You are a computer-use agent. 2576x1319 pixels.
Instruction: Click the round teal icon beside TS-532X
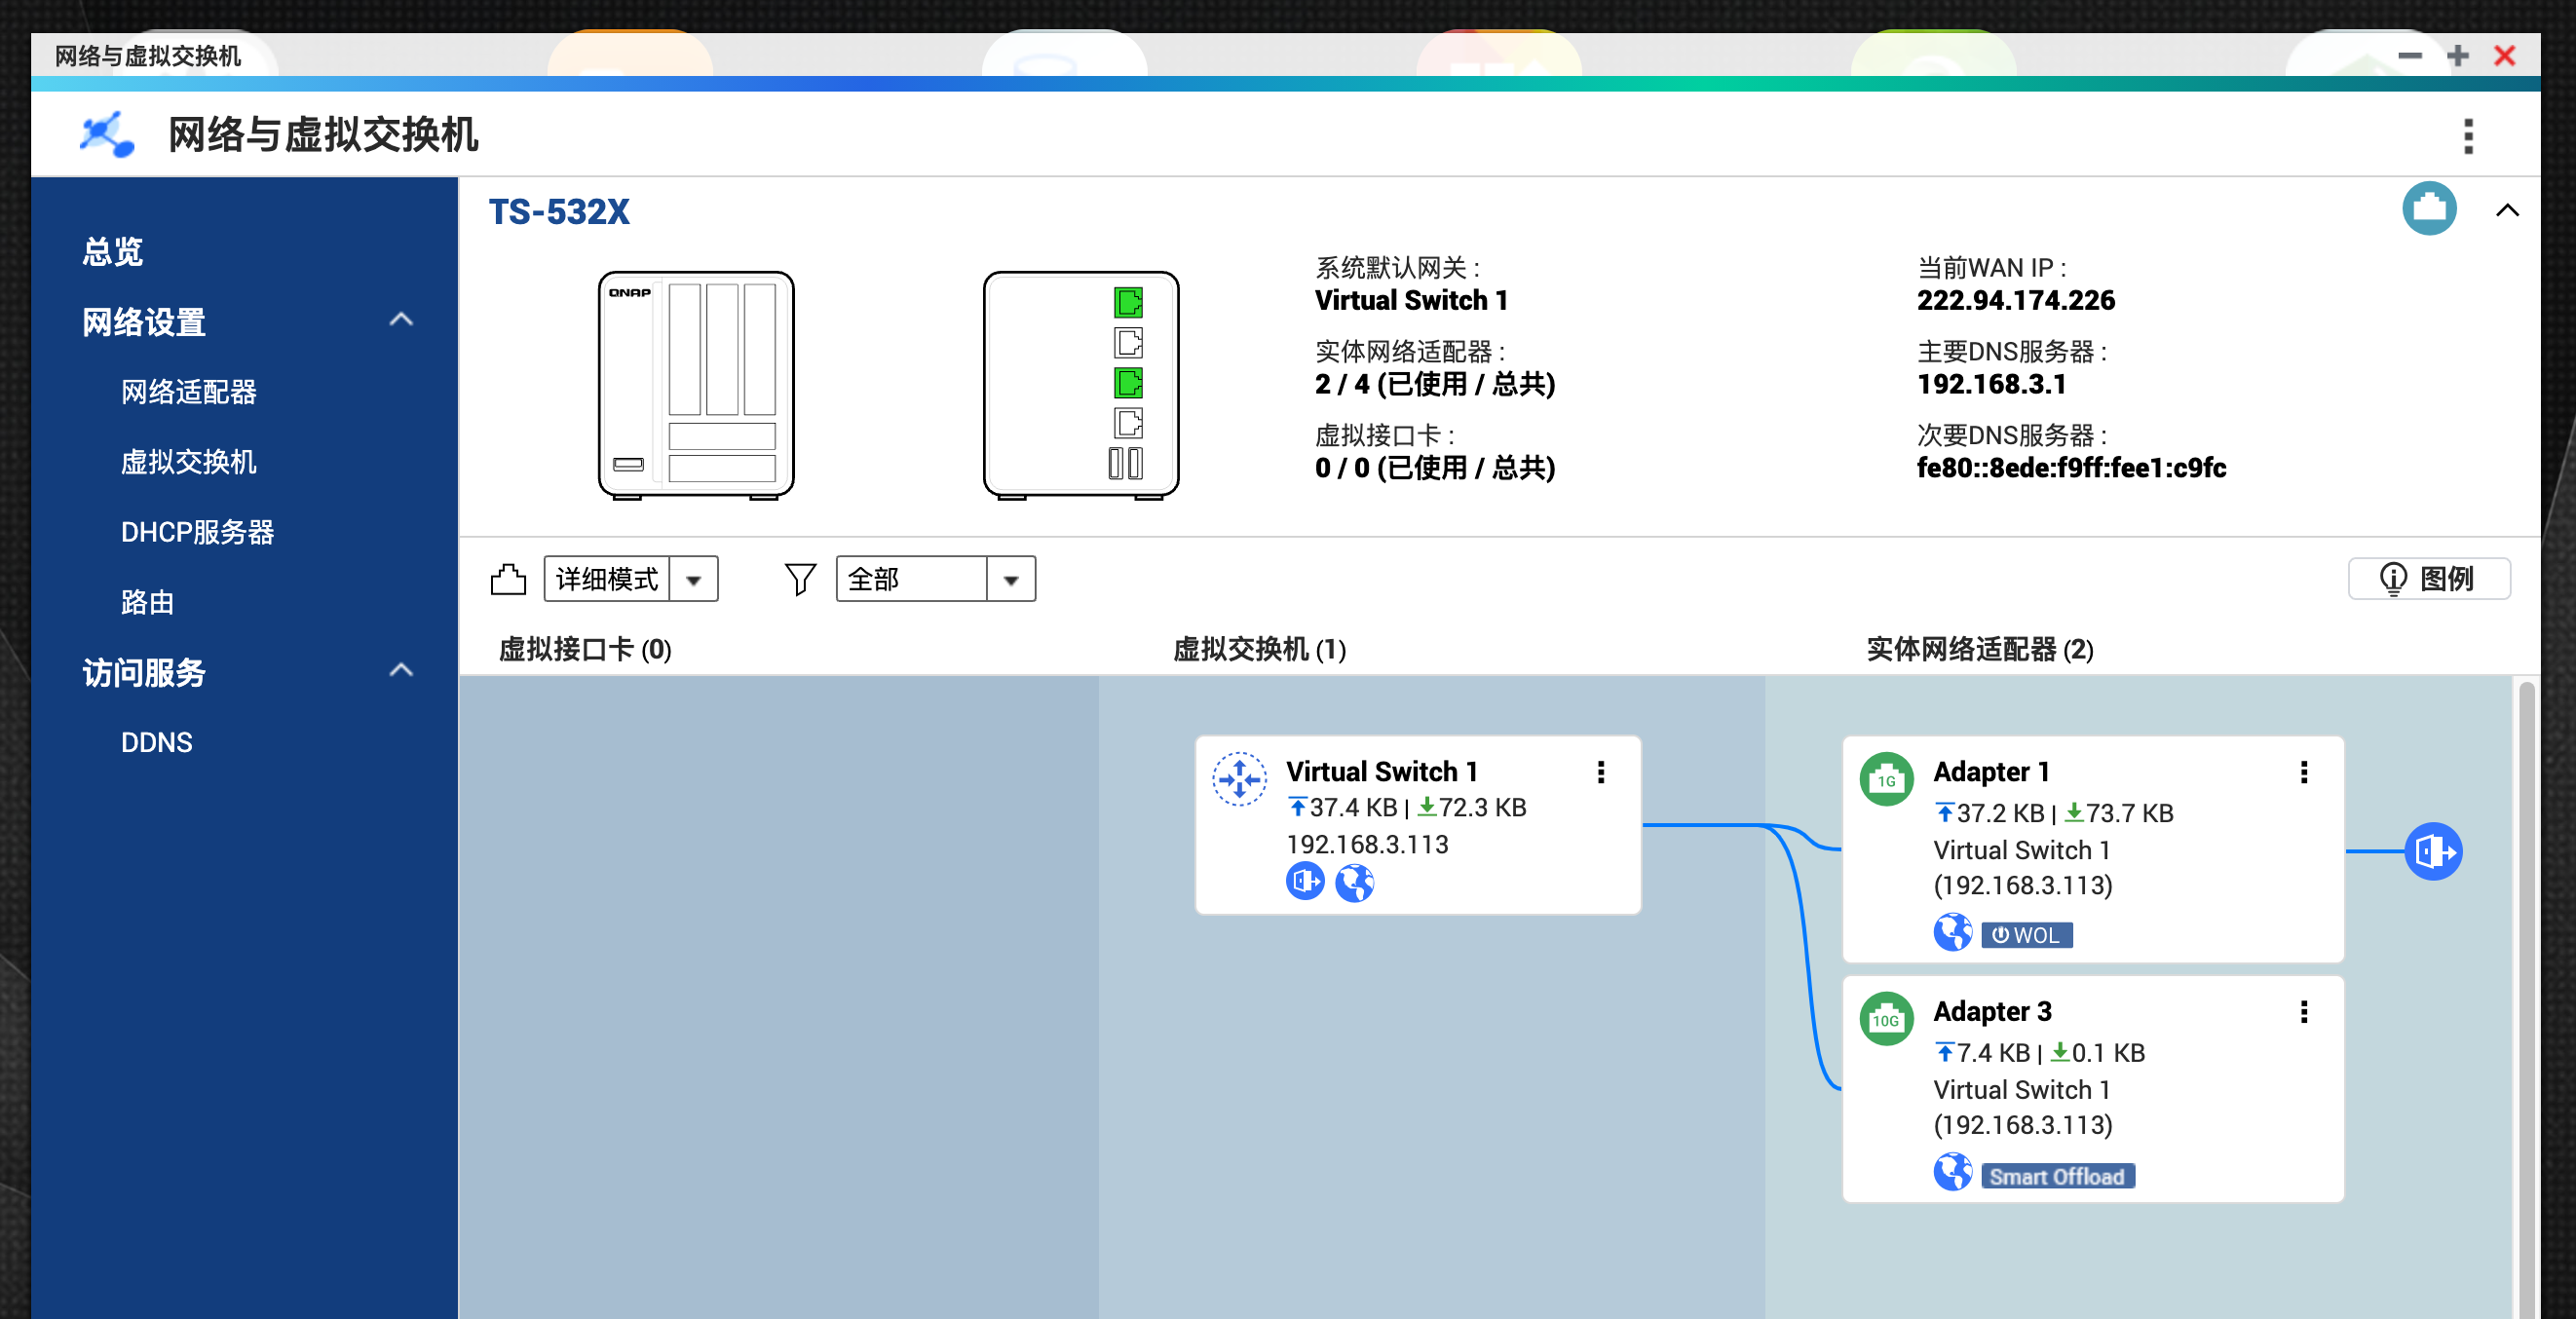(x=2429, y=209)
